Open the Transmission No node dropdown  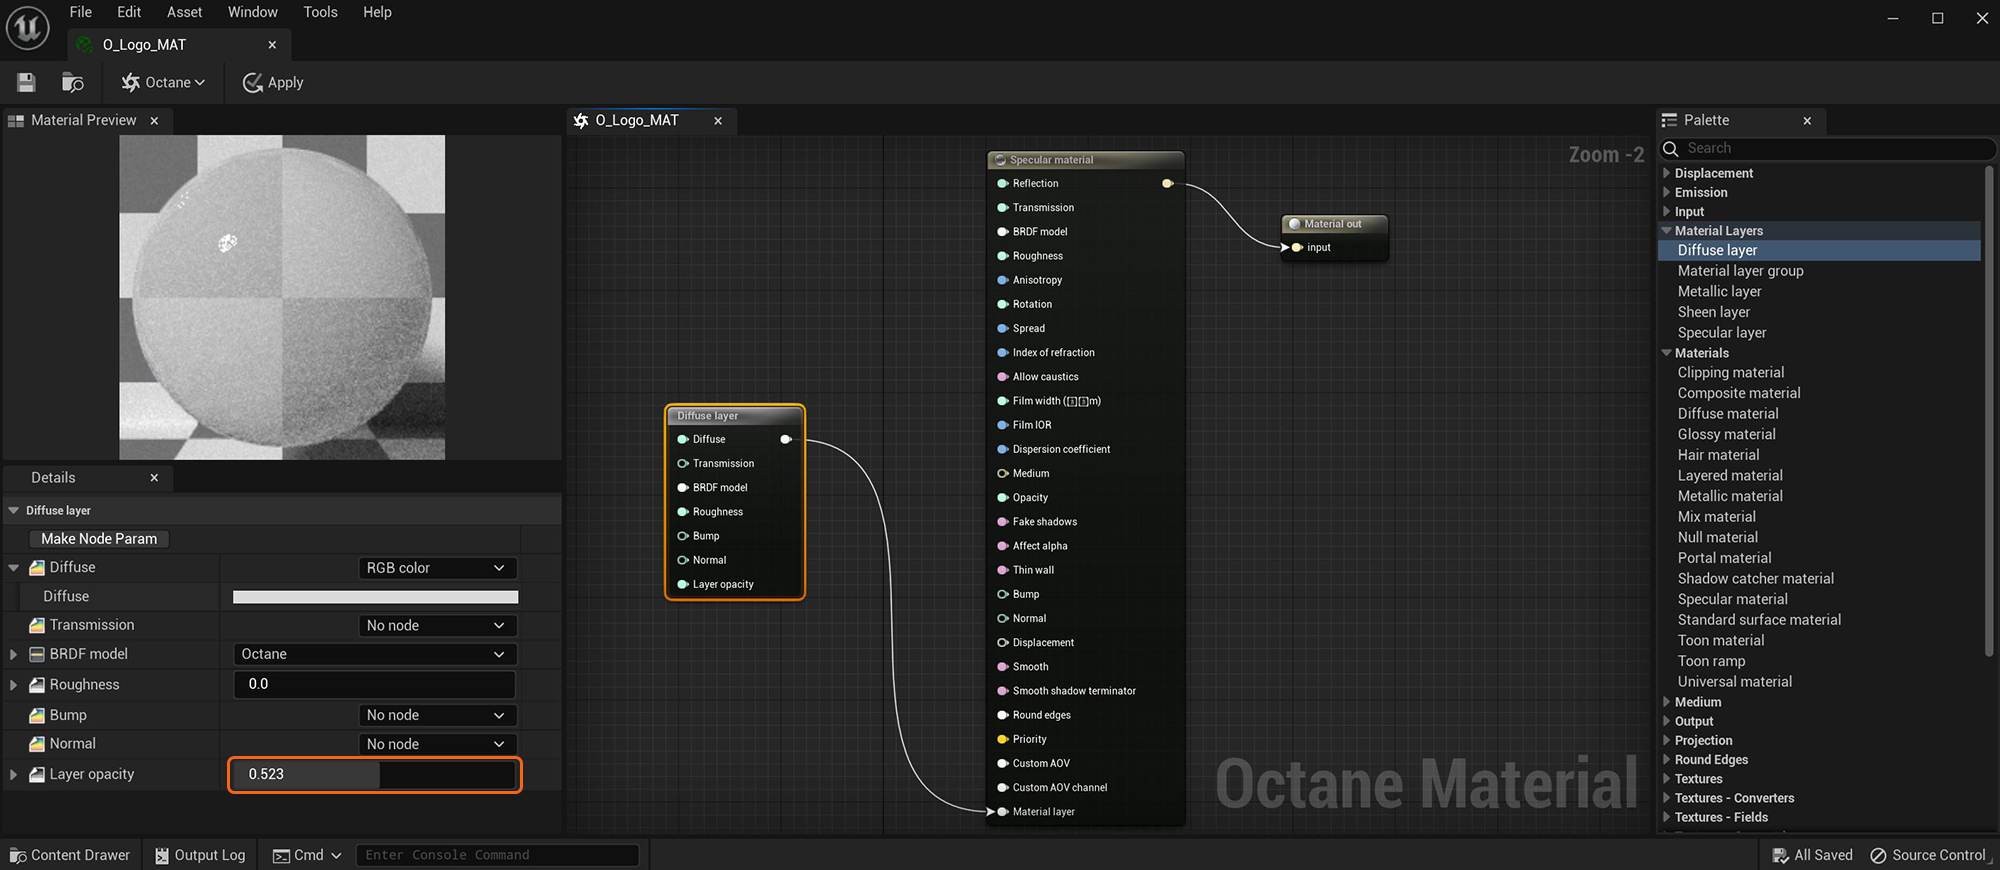(x=437, y=625)
